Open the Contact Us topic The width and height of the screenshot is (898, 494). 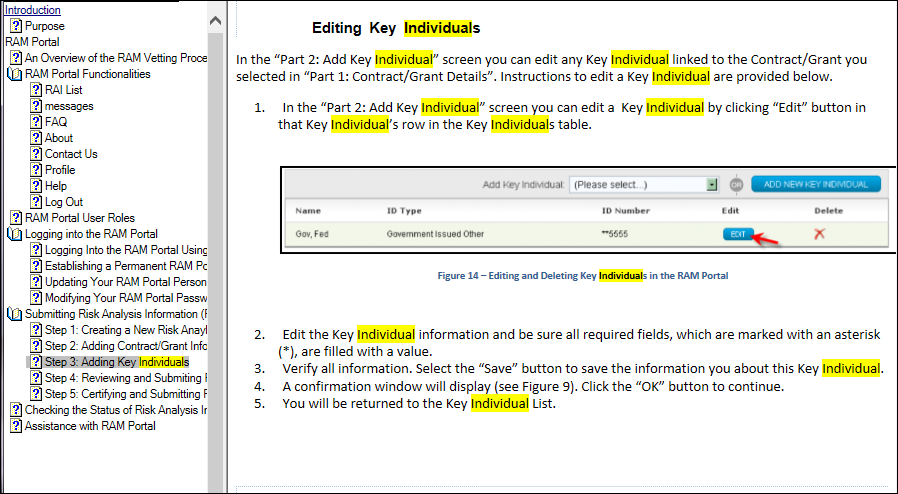(71, 154)
